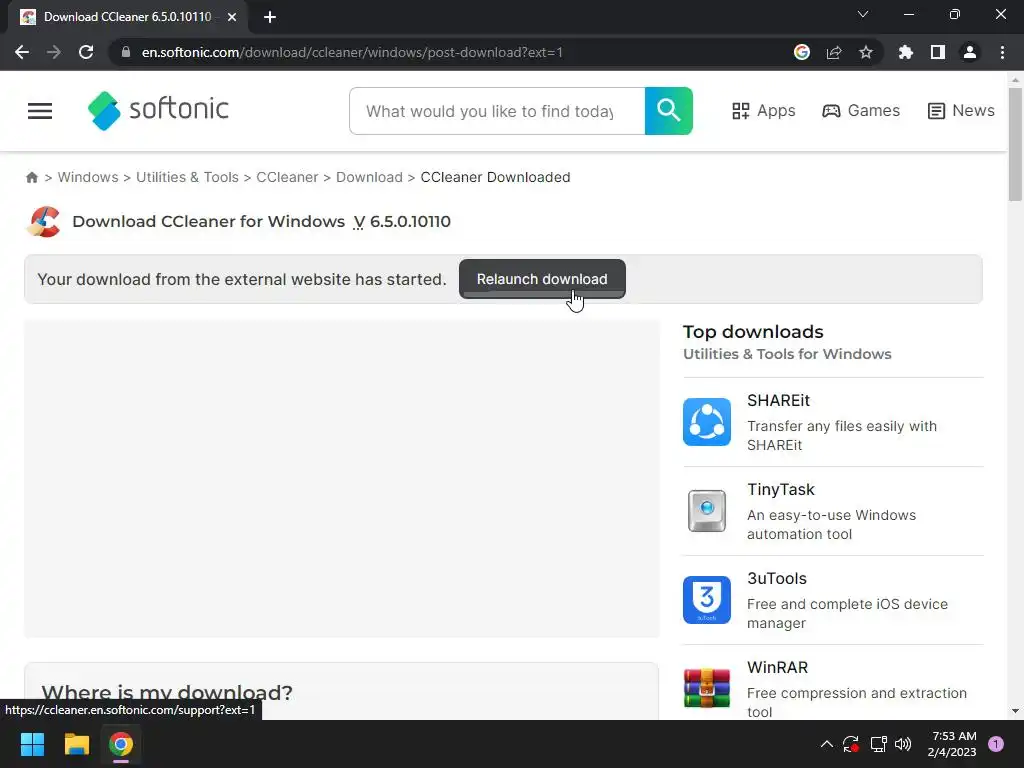Open the 3uTools title link
The image size is (1024, 768).
(x=777, y=579)
